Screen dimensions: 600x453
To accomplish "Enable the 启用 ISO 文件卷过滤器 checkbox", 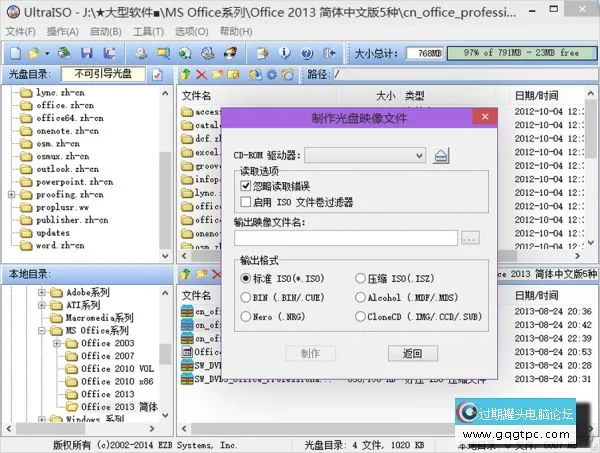I will pos(246,202).
